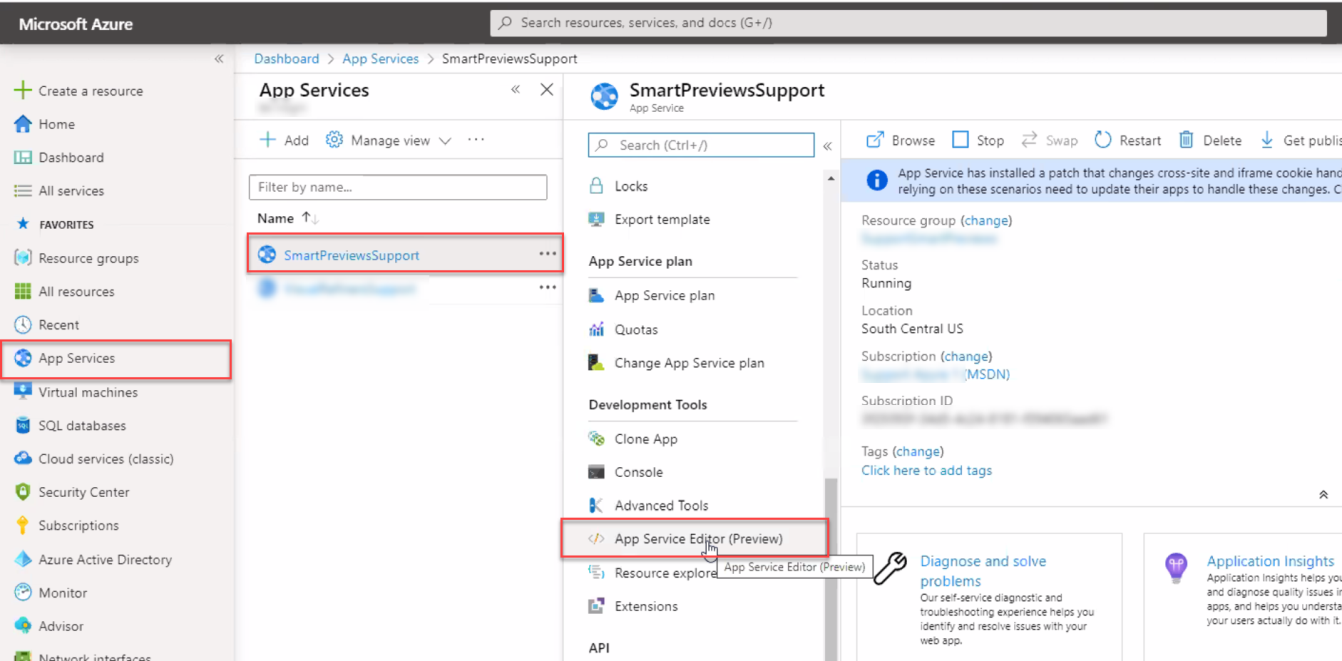Click the Filter by name field
This screenshot has width=1342, height=661.
398,187
